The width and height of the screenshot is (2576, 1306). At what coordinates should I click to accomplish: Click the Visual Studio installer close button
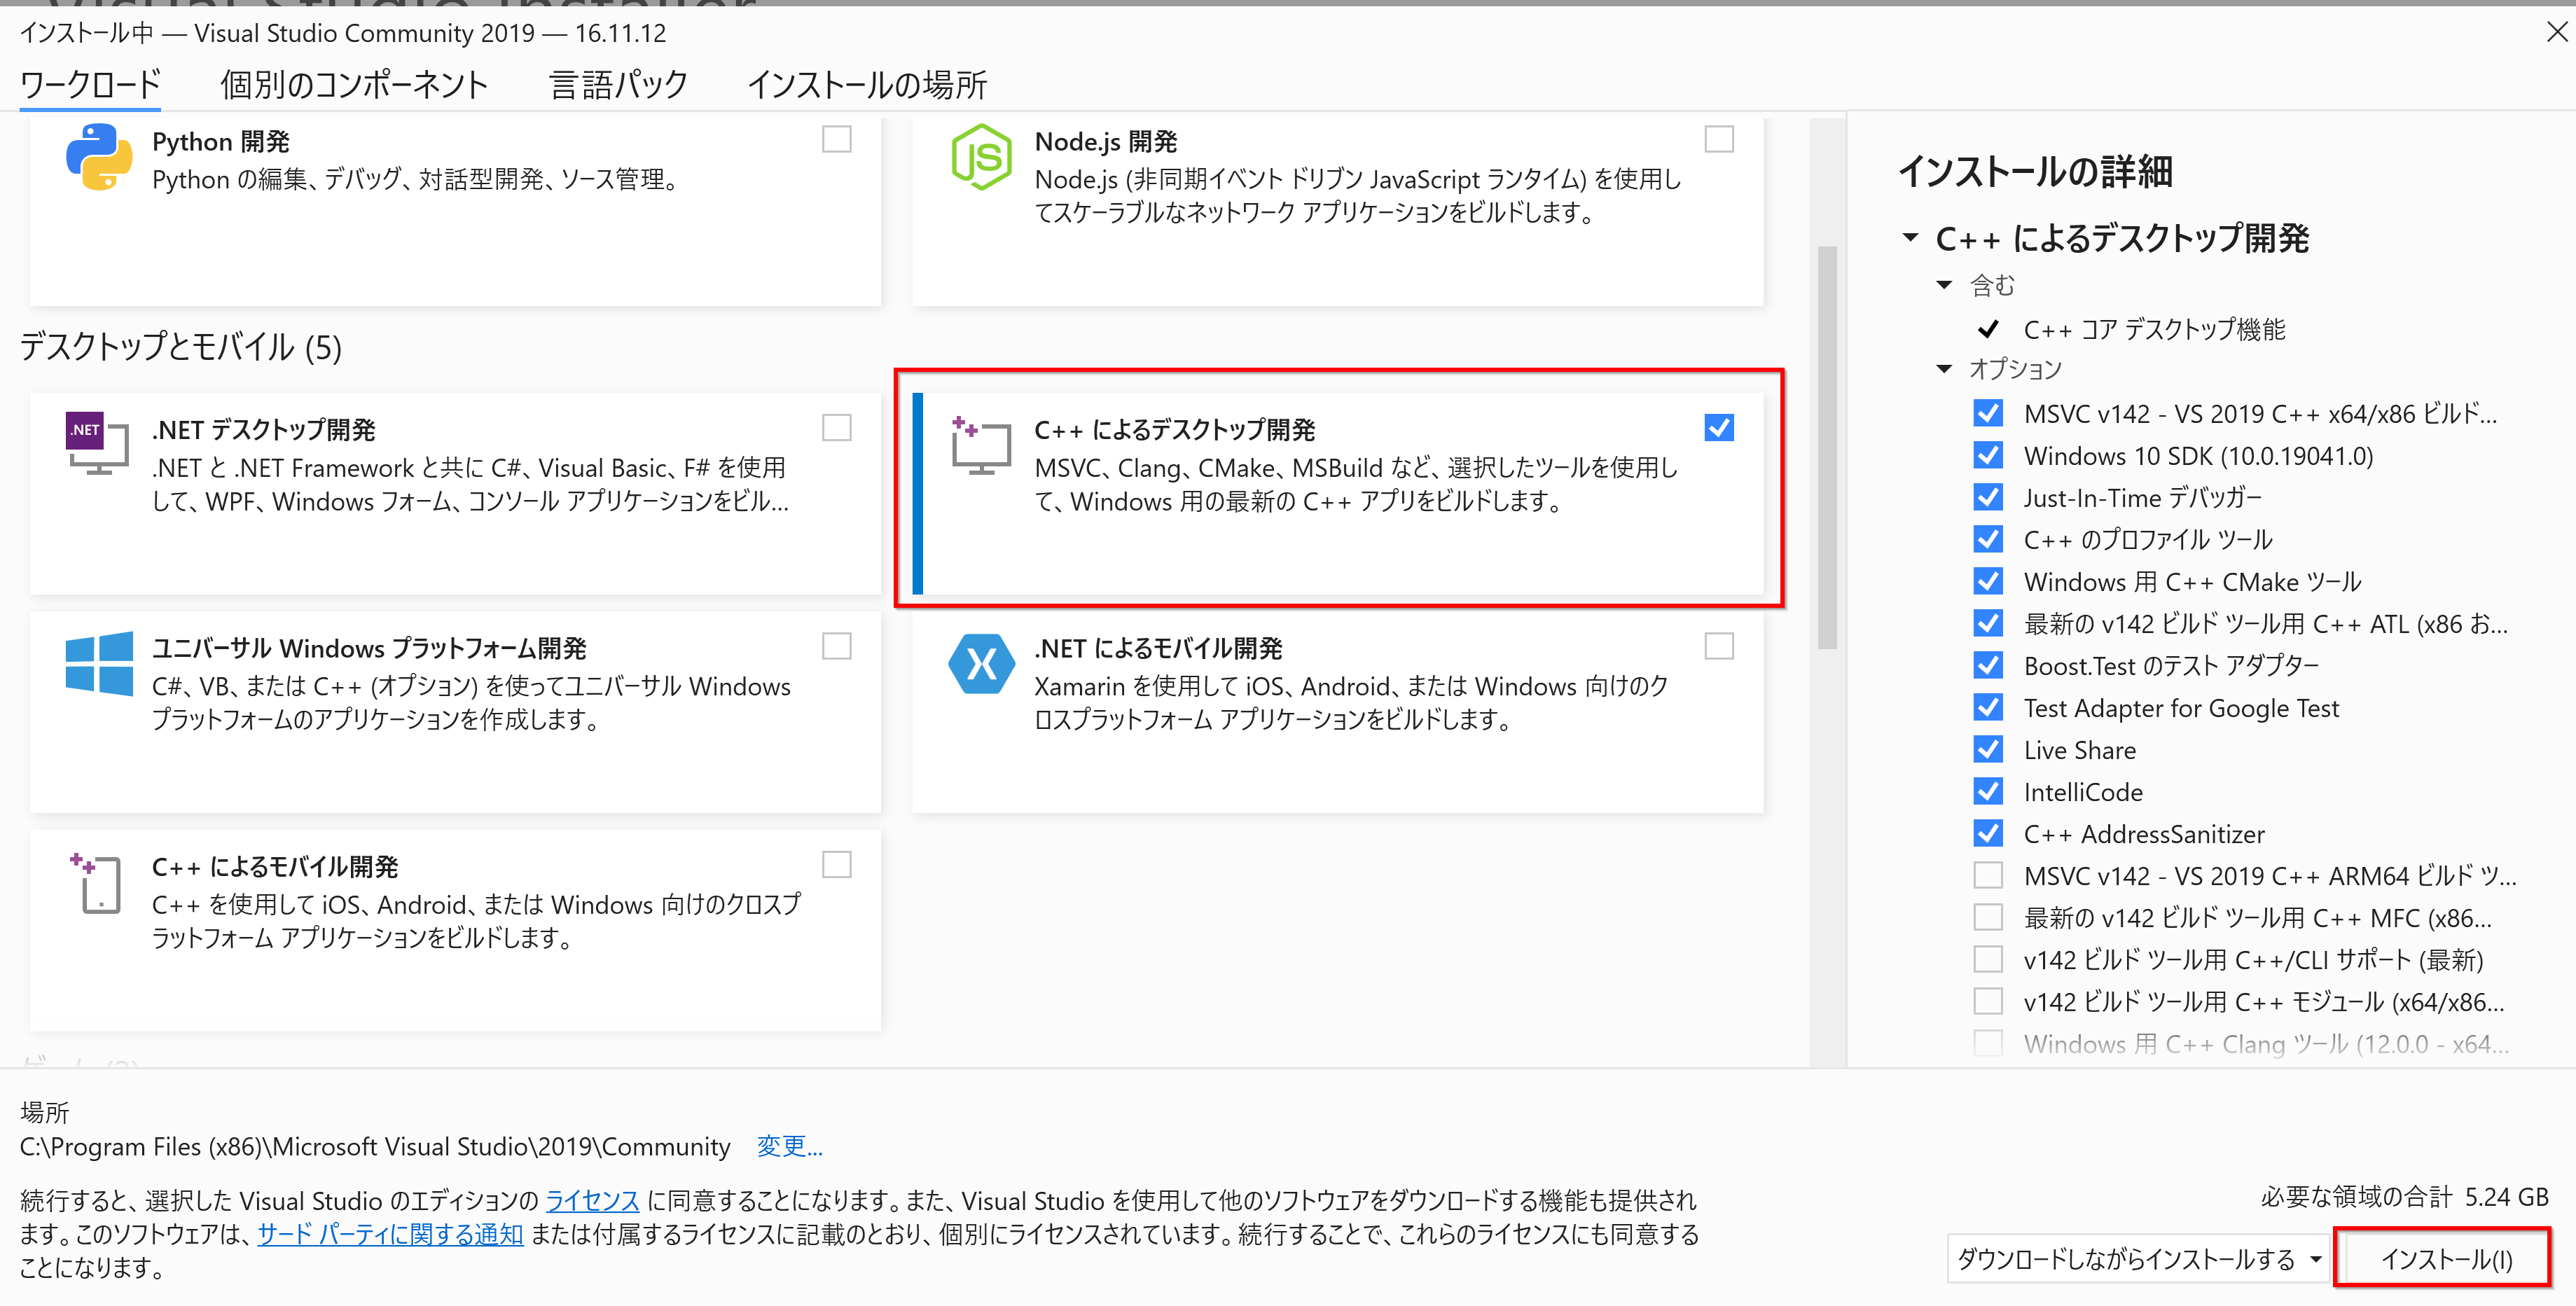2558,30
